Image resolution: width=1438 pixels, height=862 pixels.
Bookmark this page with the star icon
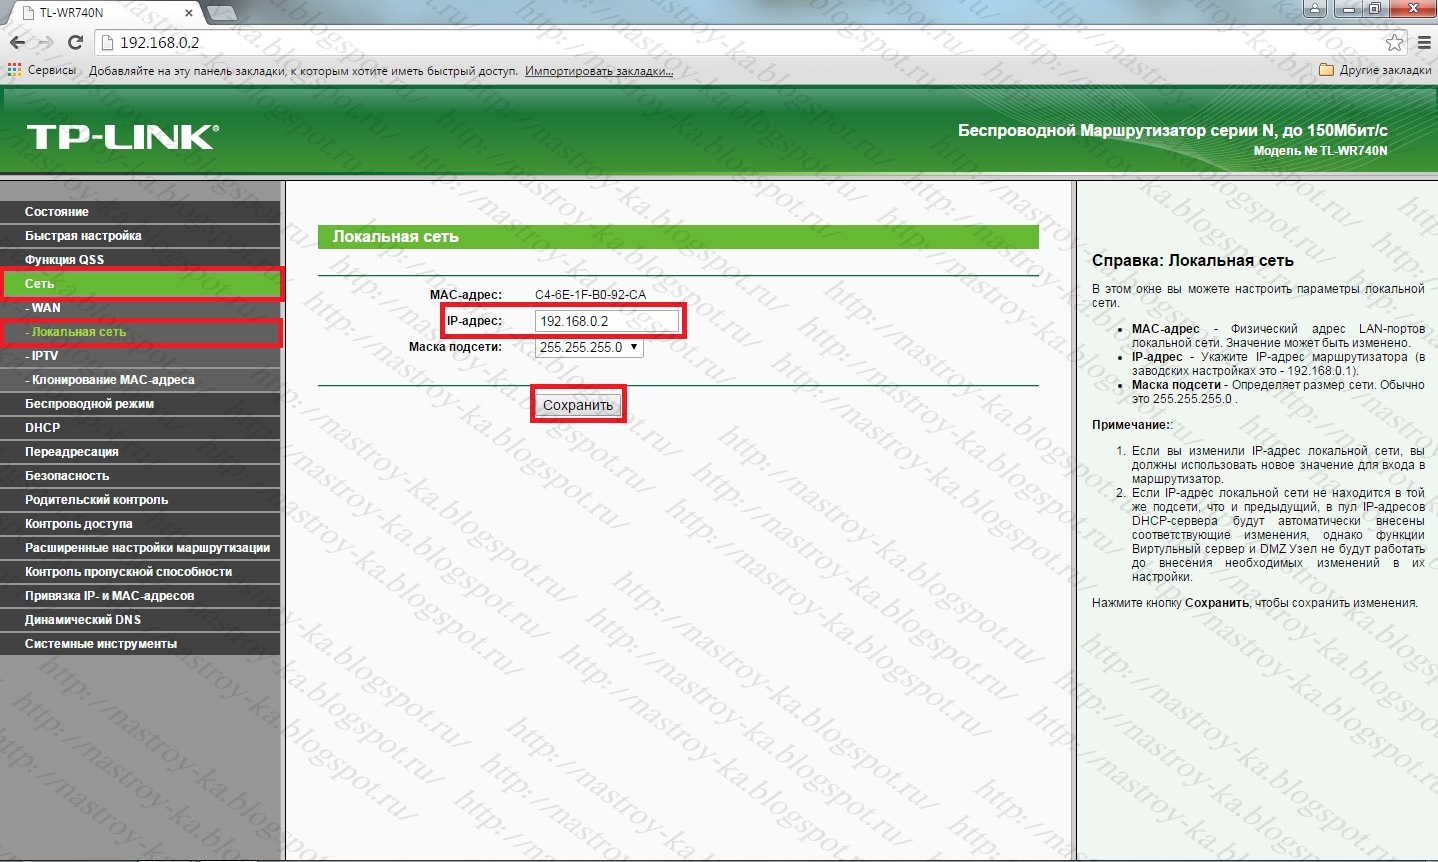pos(1395,43)
